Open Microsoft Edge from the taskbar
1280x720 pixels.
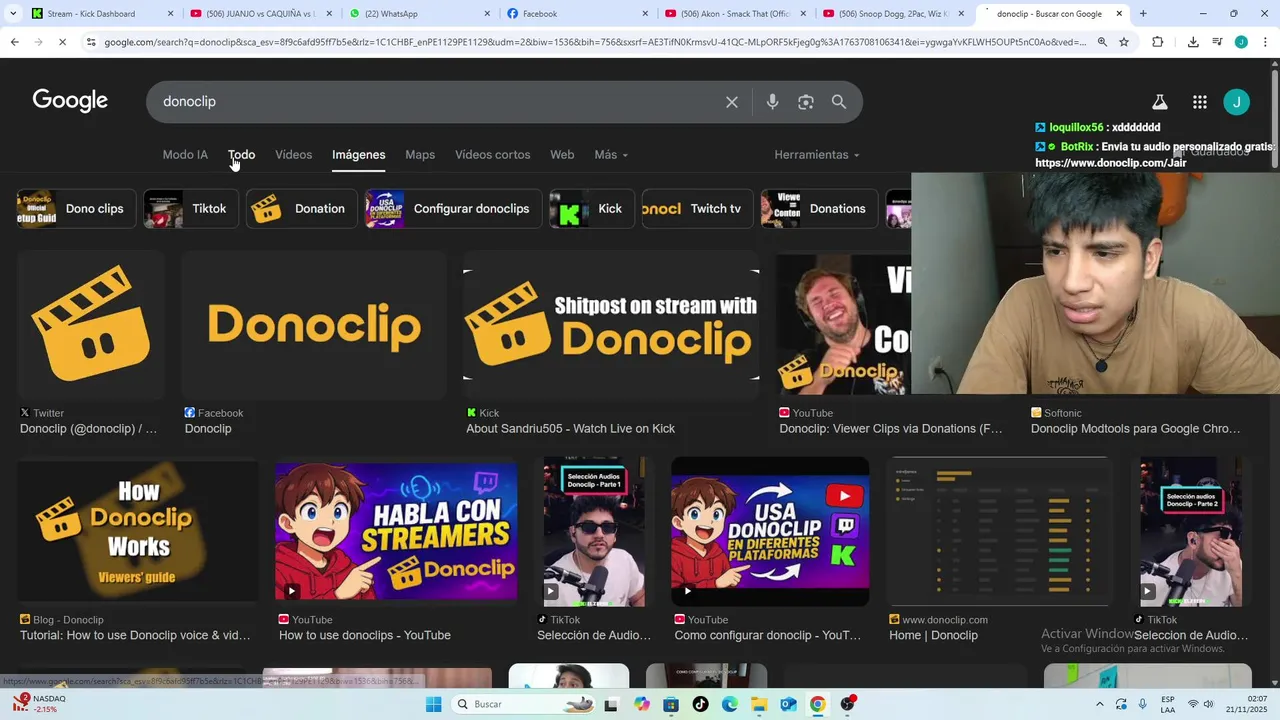[730, 704]
